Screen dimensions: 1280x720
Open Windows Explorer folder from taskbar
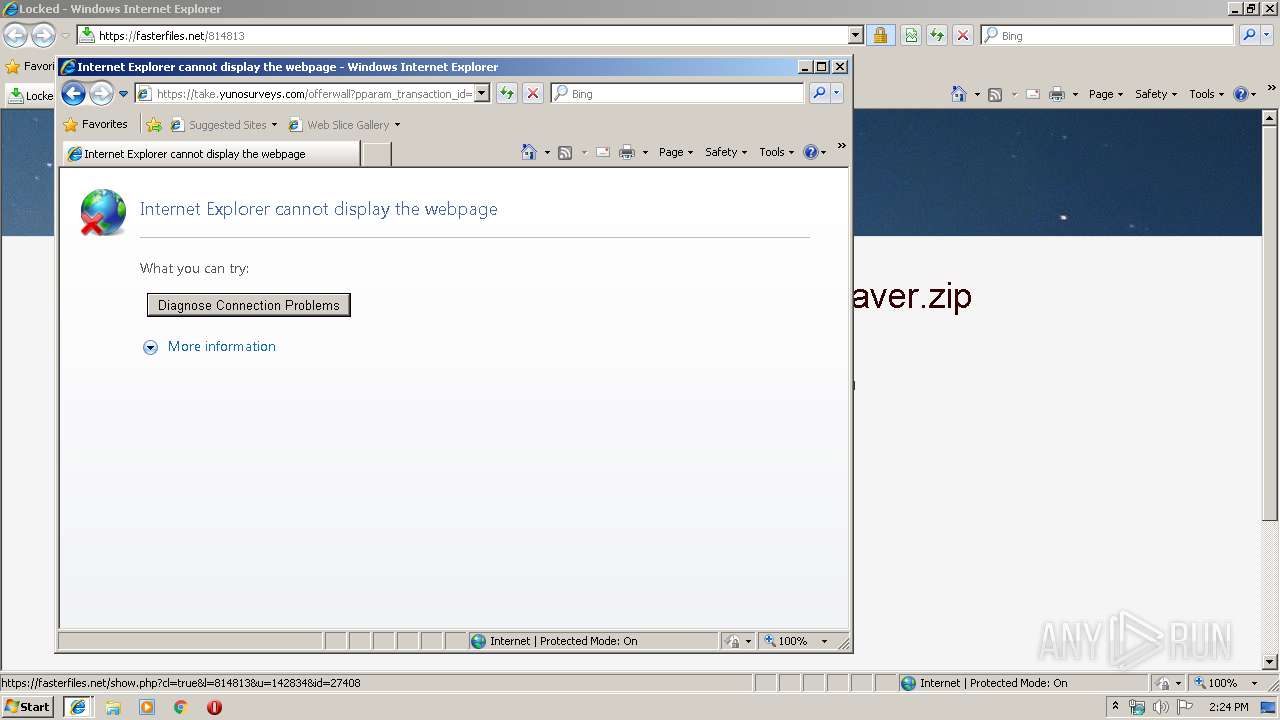point(113,707)
